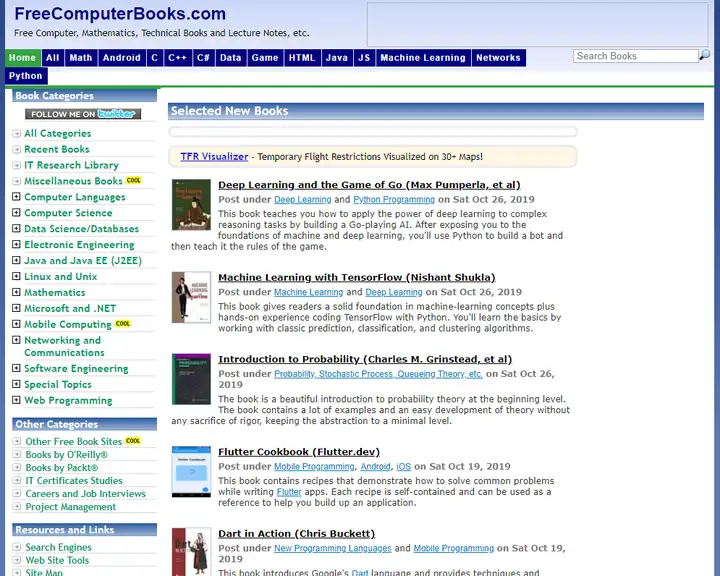
Task: Click the FreeComputerBooks.com site title
Action: (120, 14)
